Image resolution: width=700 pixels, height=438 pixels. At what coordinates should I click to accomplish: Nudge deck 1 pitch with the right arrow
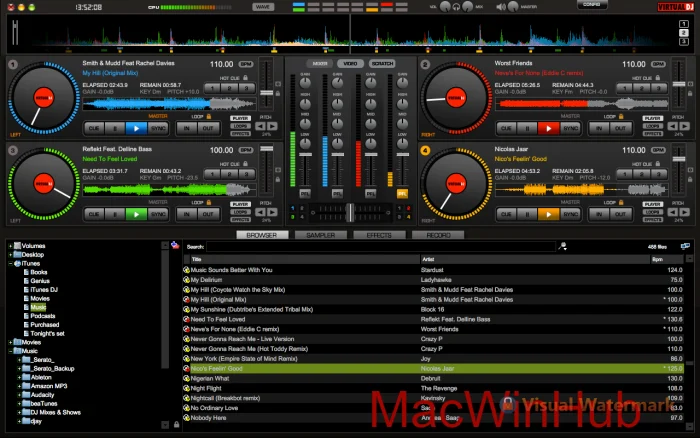[x=272, y=126]
